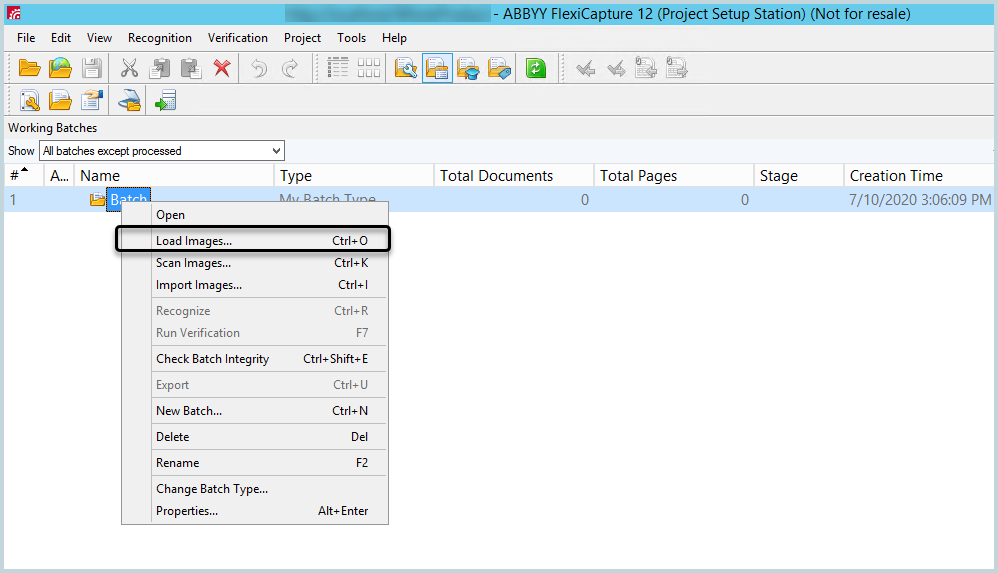Click the Name column header
Viewport: 998px width, 573px height.
click(174, 176)
